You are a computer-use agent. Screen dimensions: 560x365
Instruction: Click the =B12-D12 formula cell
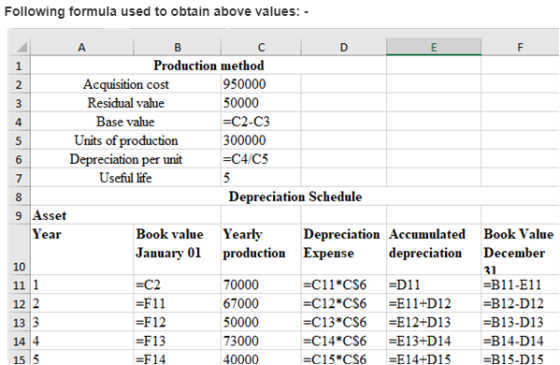click(520, 304)
